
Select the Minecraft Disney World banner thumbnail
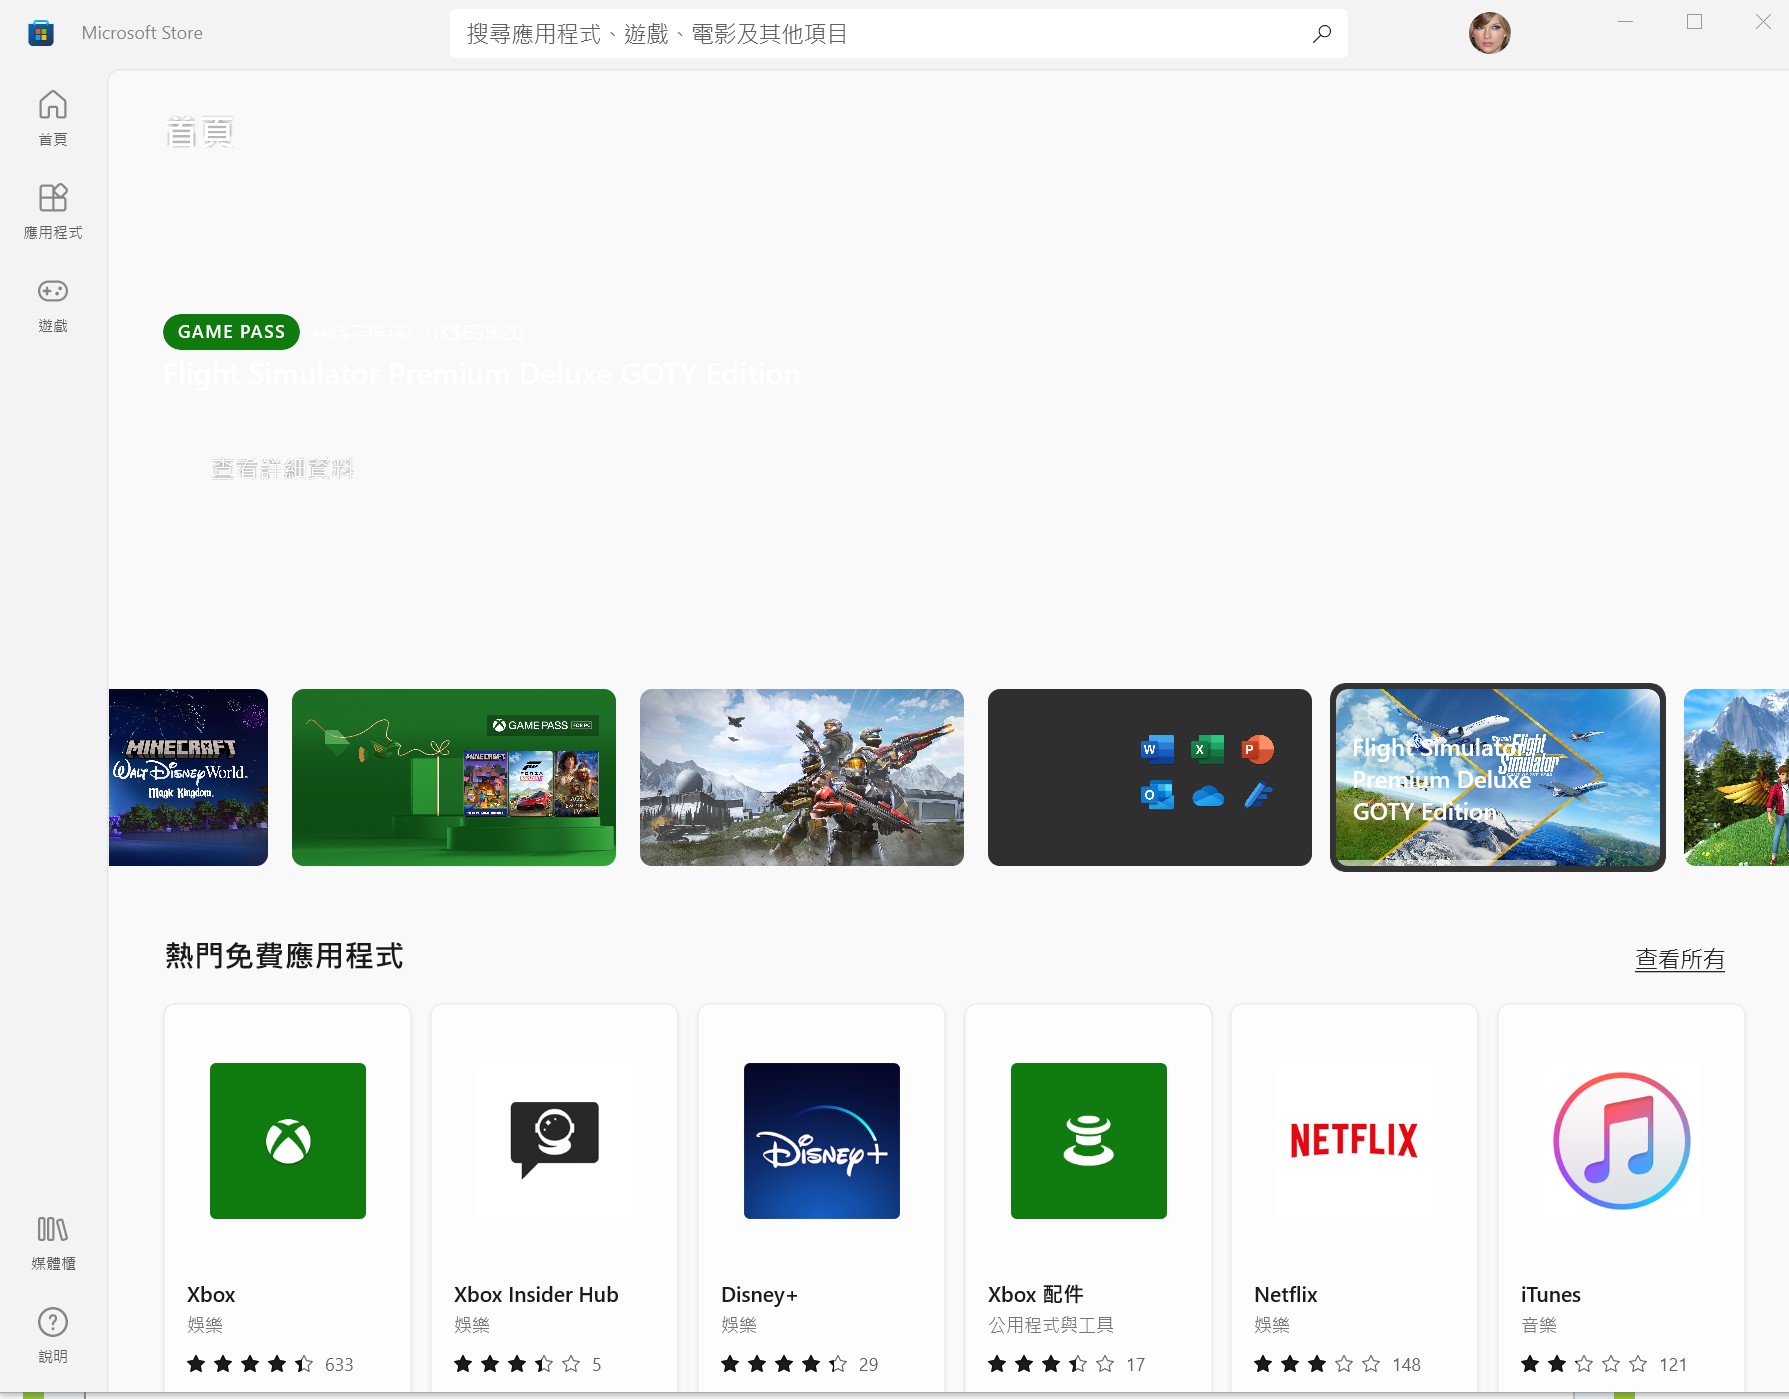coord(189,777)
